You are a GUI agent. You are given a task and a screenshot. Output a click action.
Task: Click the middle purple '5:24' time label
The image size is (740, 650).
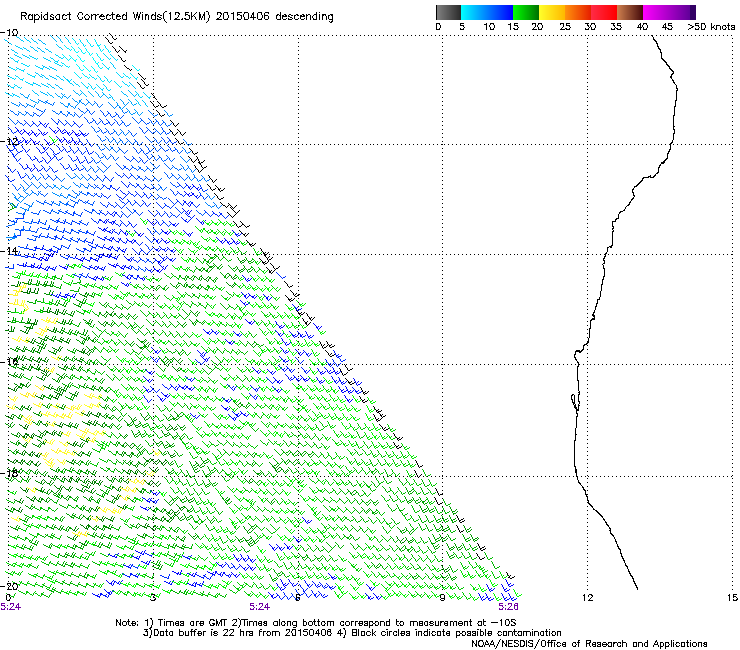tap(260, 607)
